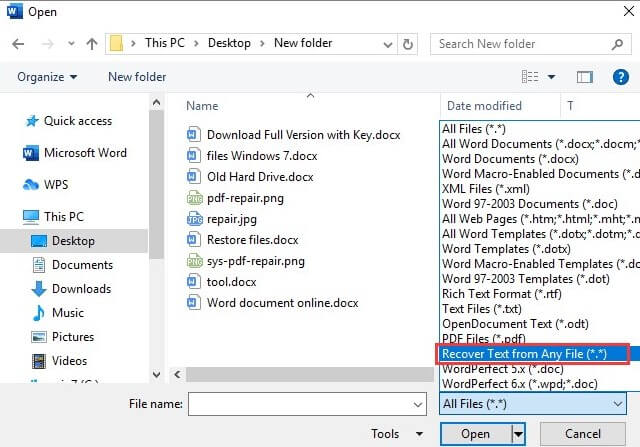Click the New folder button
640x447 pixels.
pyautogui.click(x=137, y=77)
